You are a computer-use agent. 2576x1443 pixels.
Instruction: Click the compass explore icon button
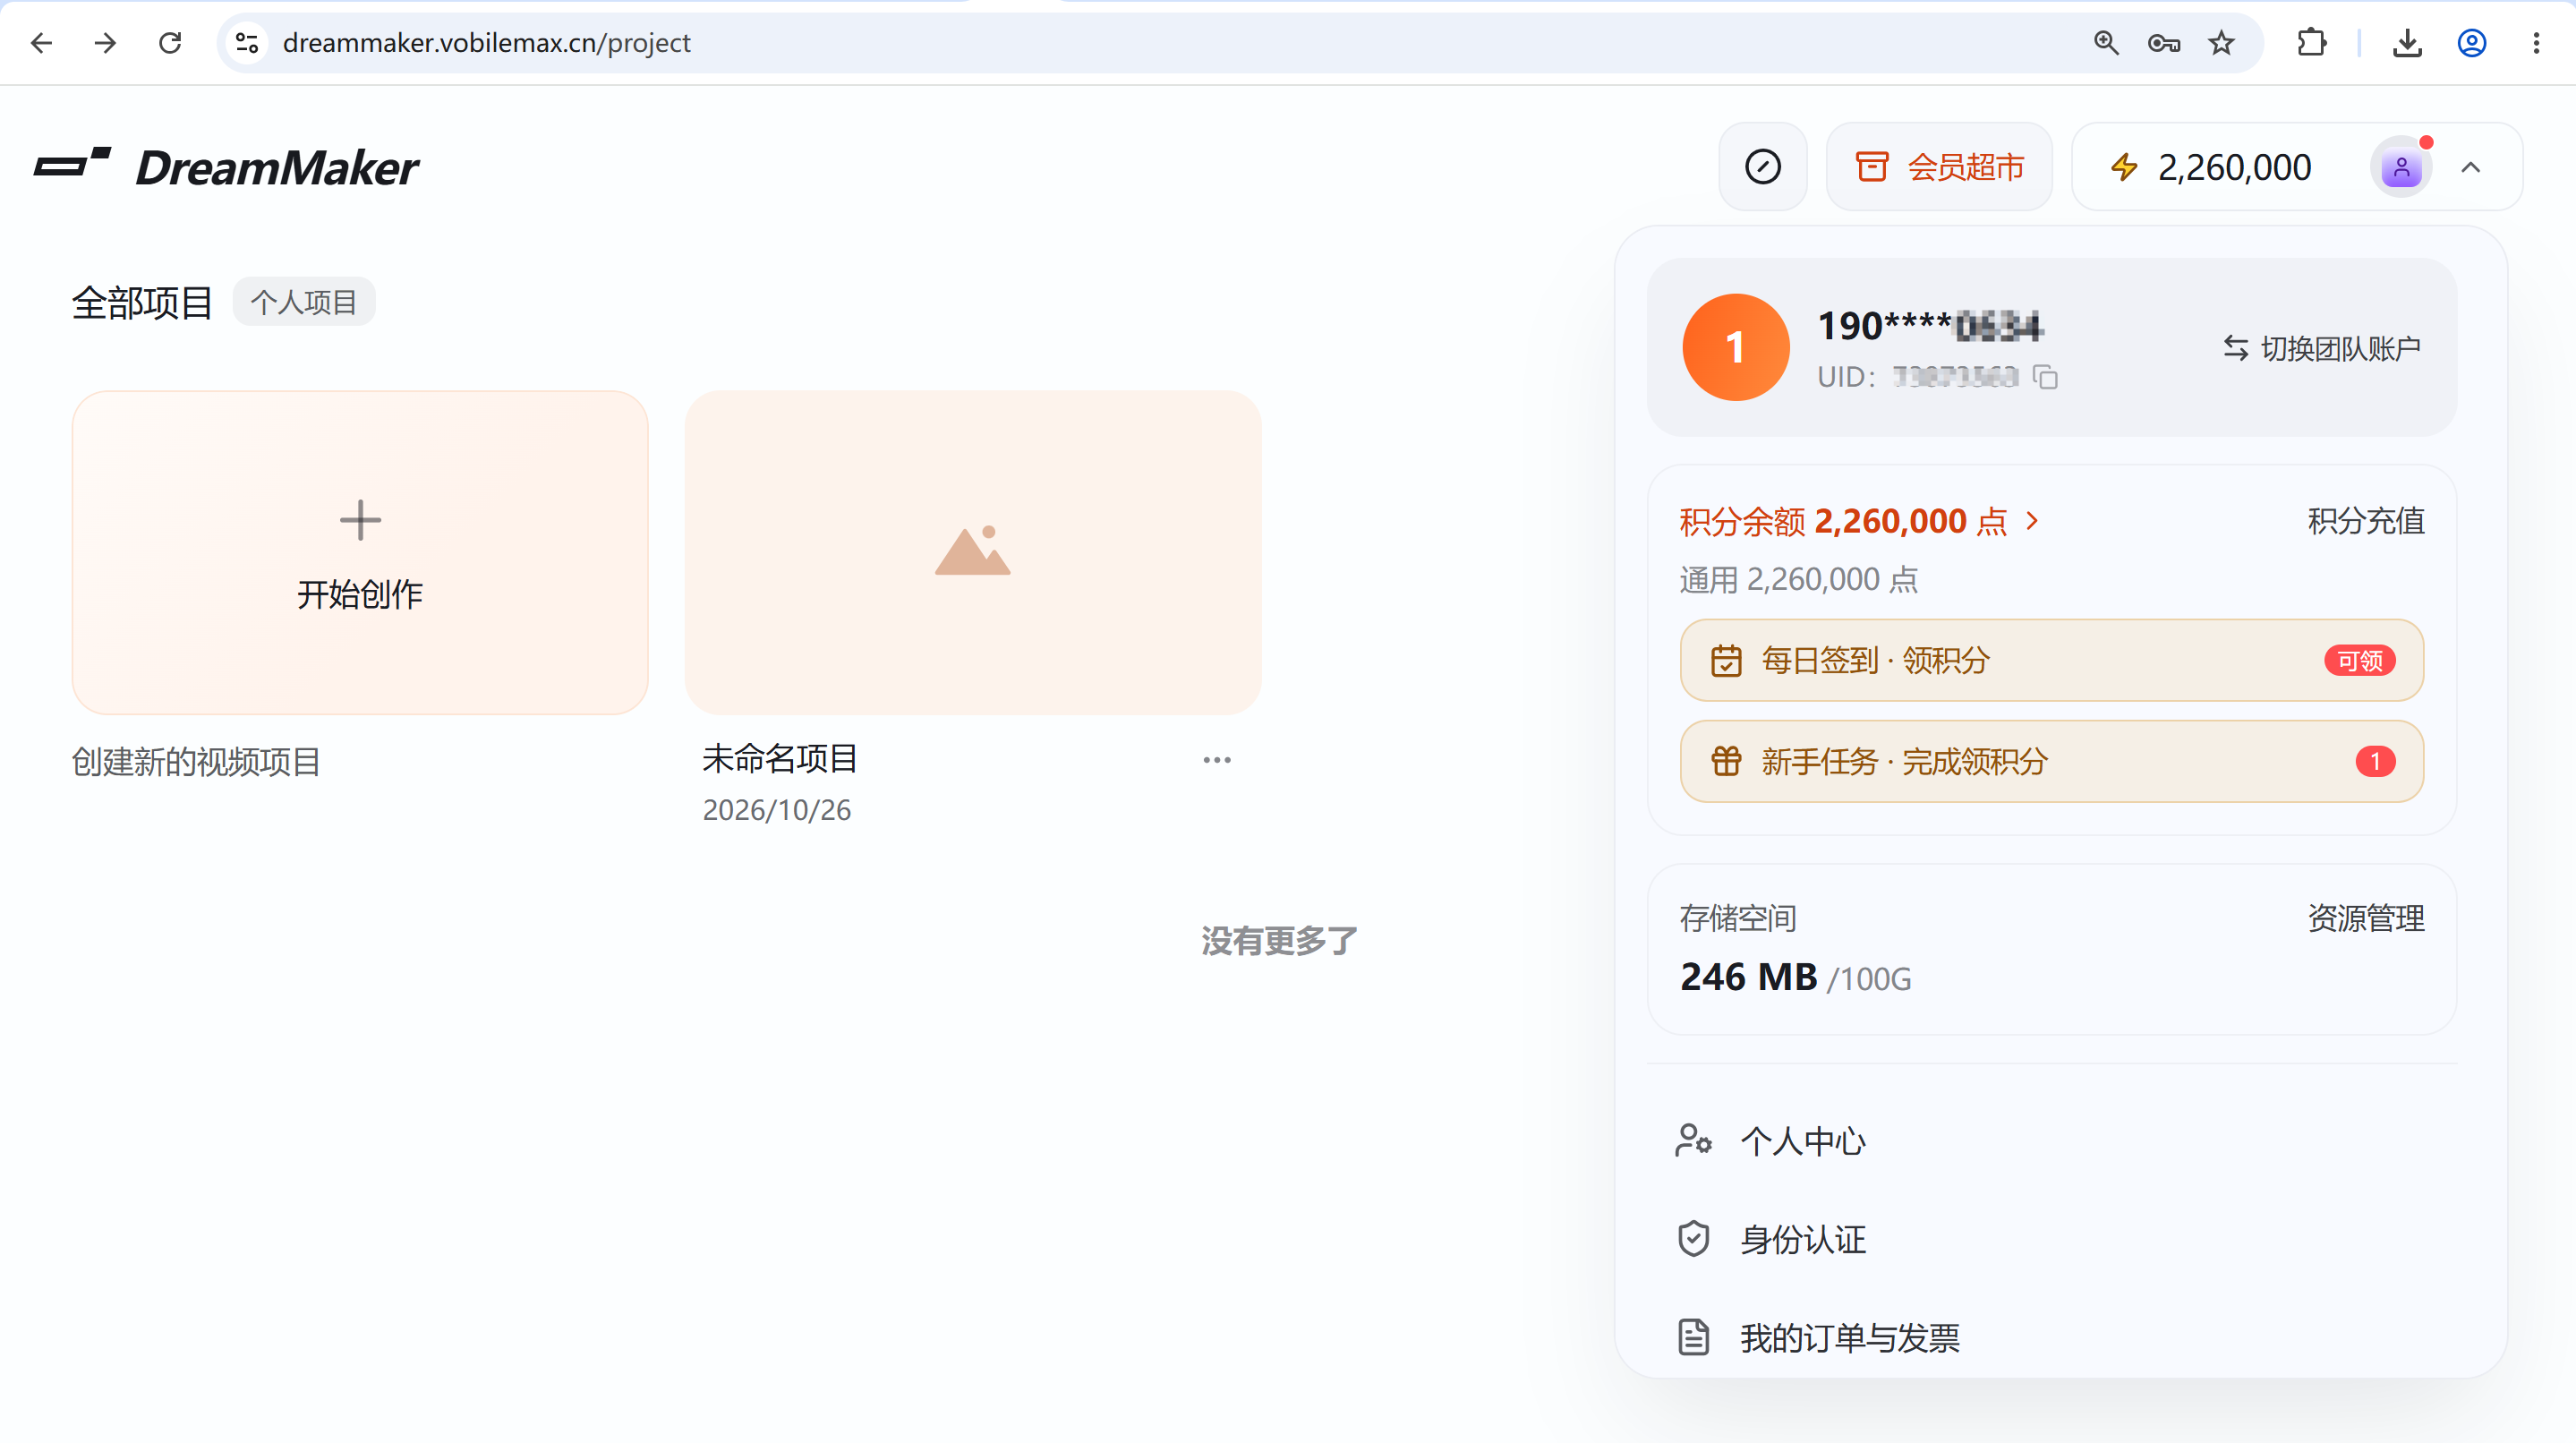(x=1762, y=167)
